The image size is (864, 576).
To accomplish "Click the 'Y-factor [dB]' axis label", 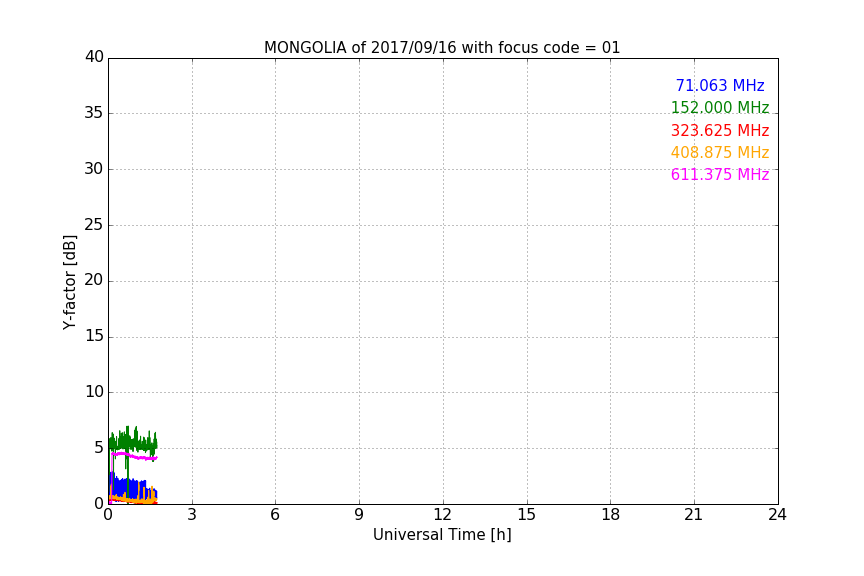I will click(x=70, y=282).
